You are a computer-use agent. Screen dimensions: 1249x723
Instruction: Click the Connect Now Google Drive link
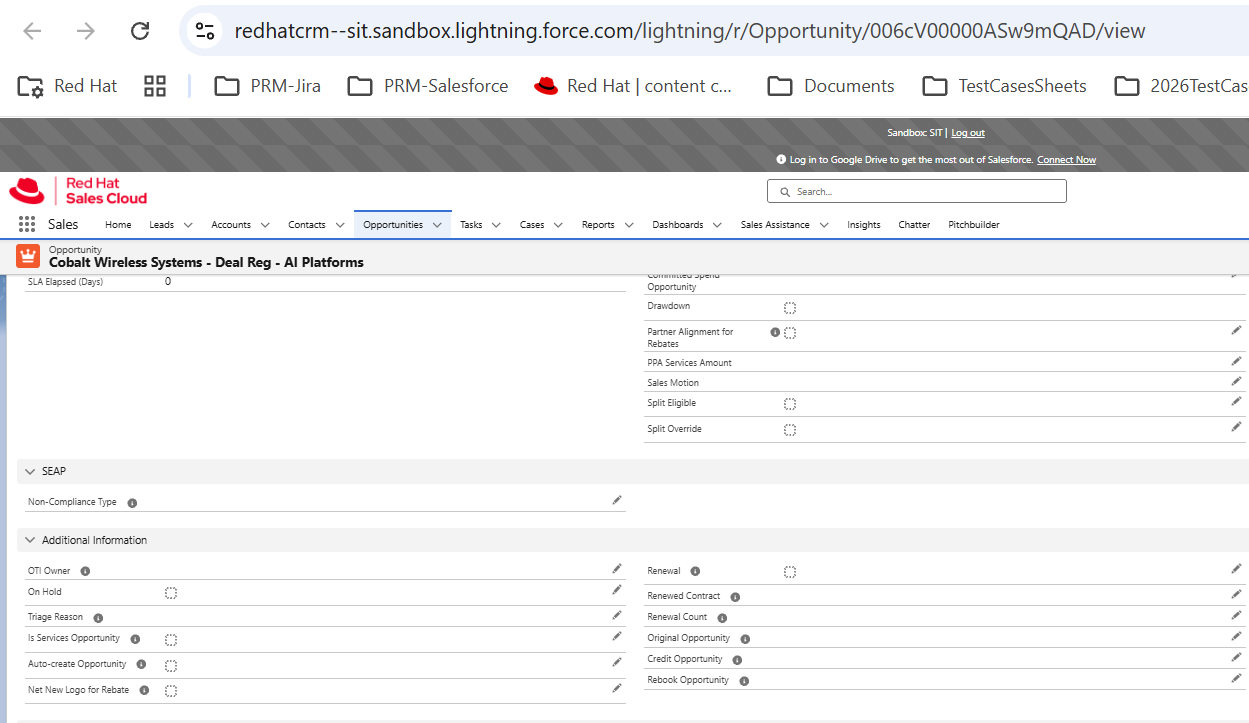1066,160
